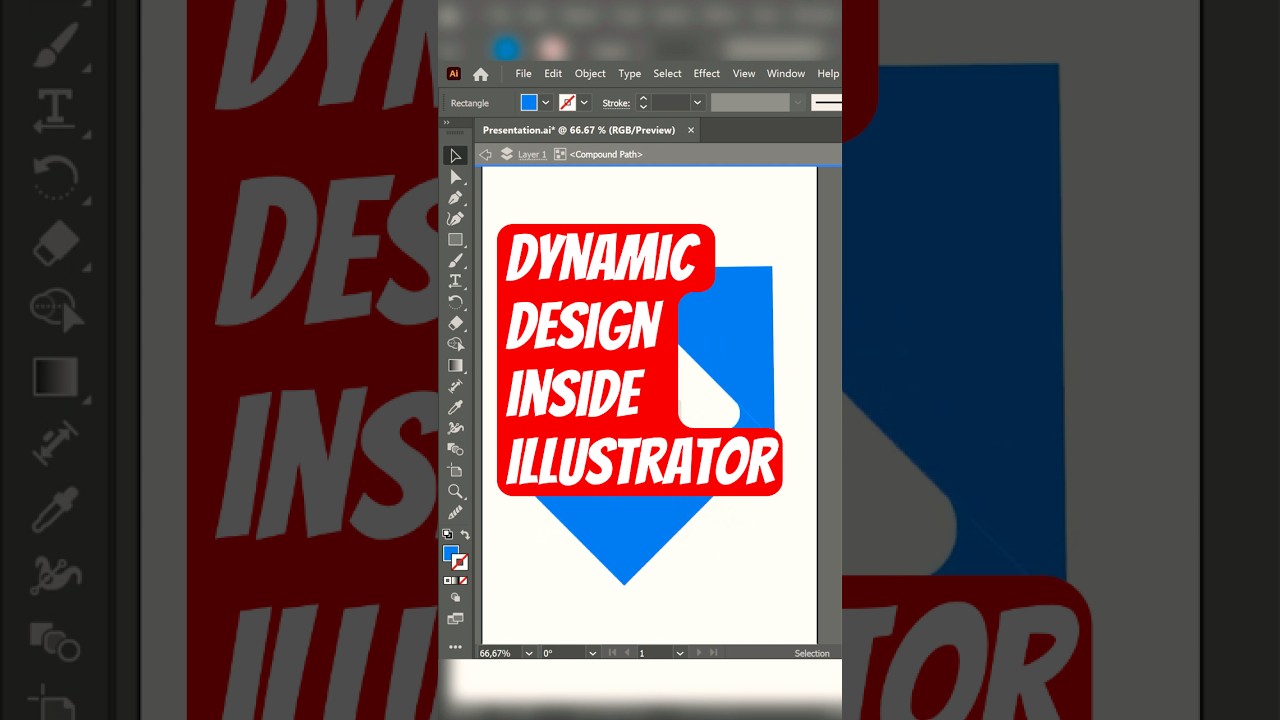Click the Compound Path icon in the breadcrumb
The image size is (1280, 720).
pos(560,154)
